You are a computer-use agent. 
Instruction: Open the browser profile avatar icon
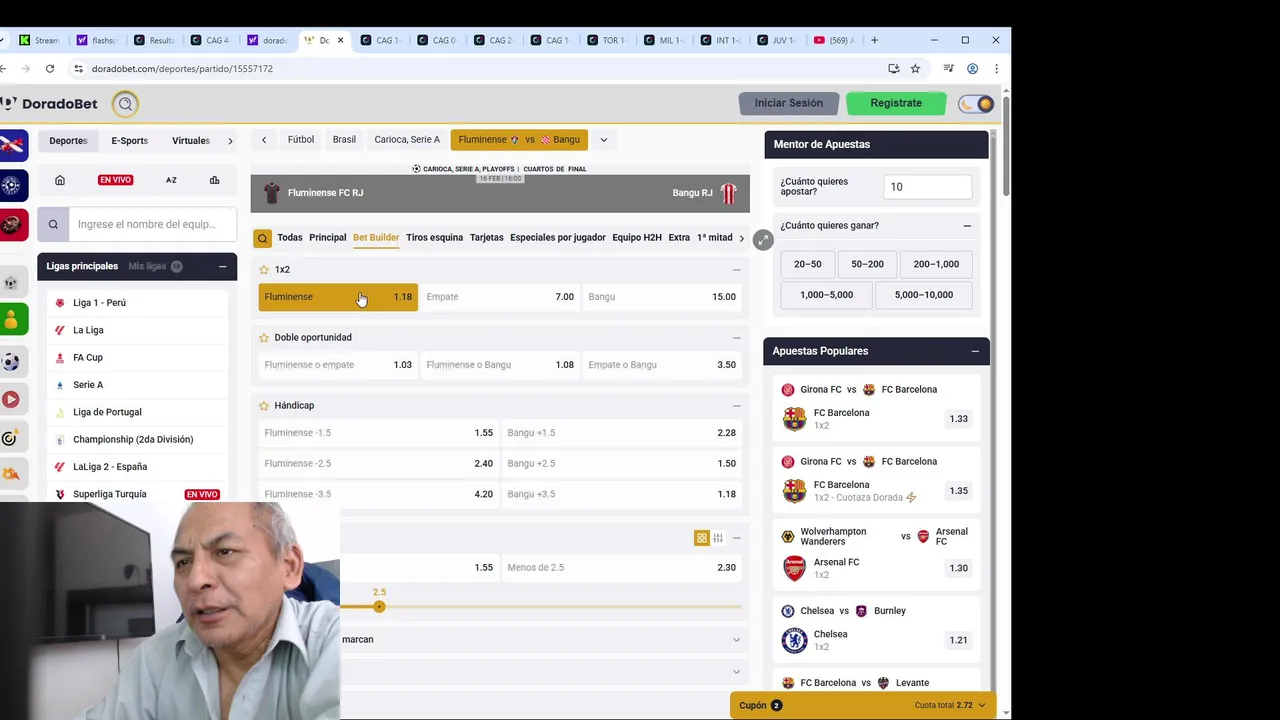[972, 69]
